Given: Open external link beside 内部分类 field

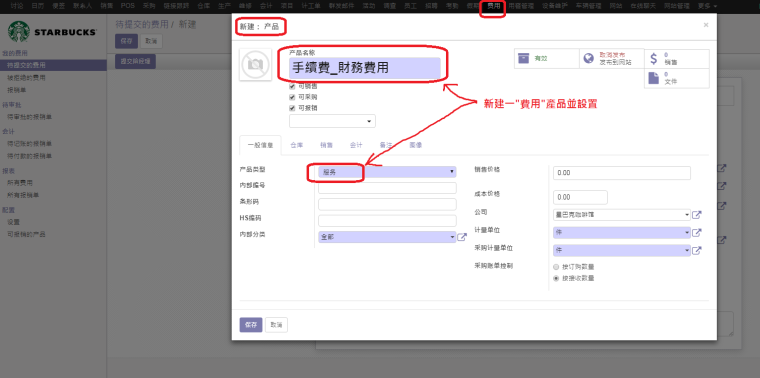Looking at the screenshot, I should pyautogui.click(x=462, y=237).
